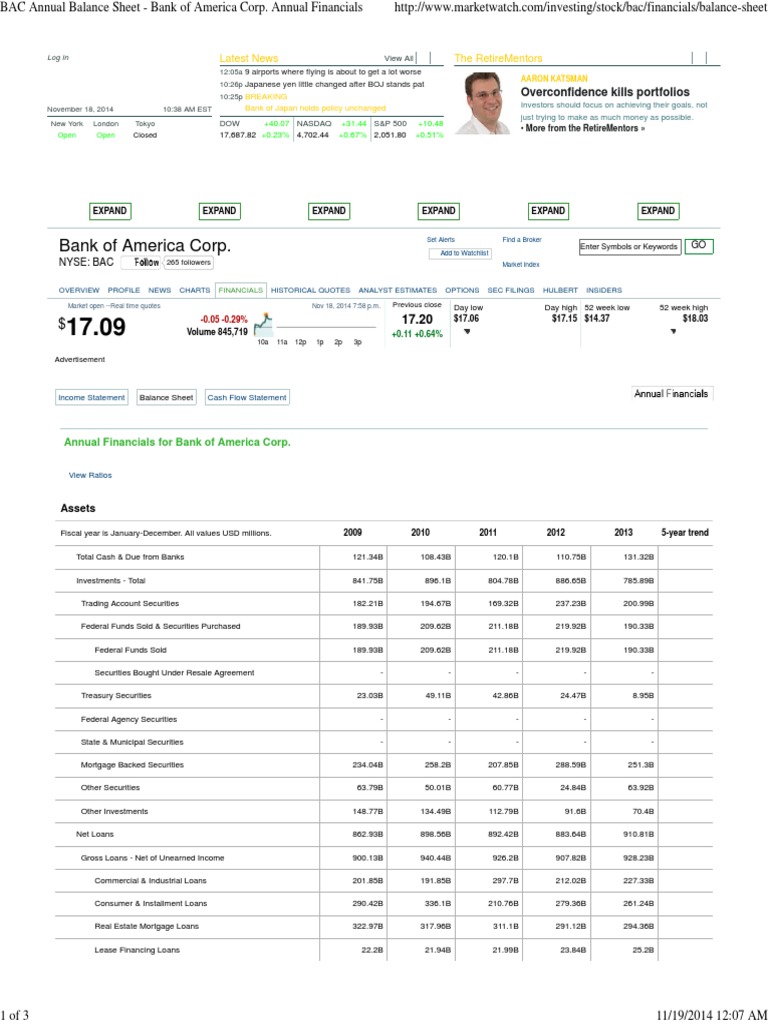Select the Insiders tab
768x1024 pixels.
[x=603, y=290]
